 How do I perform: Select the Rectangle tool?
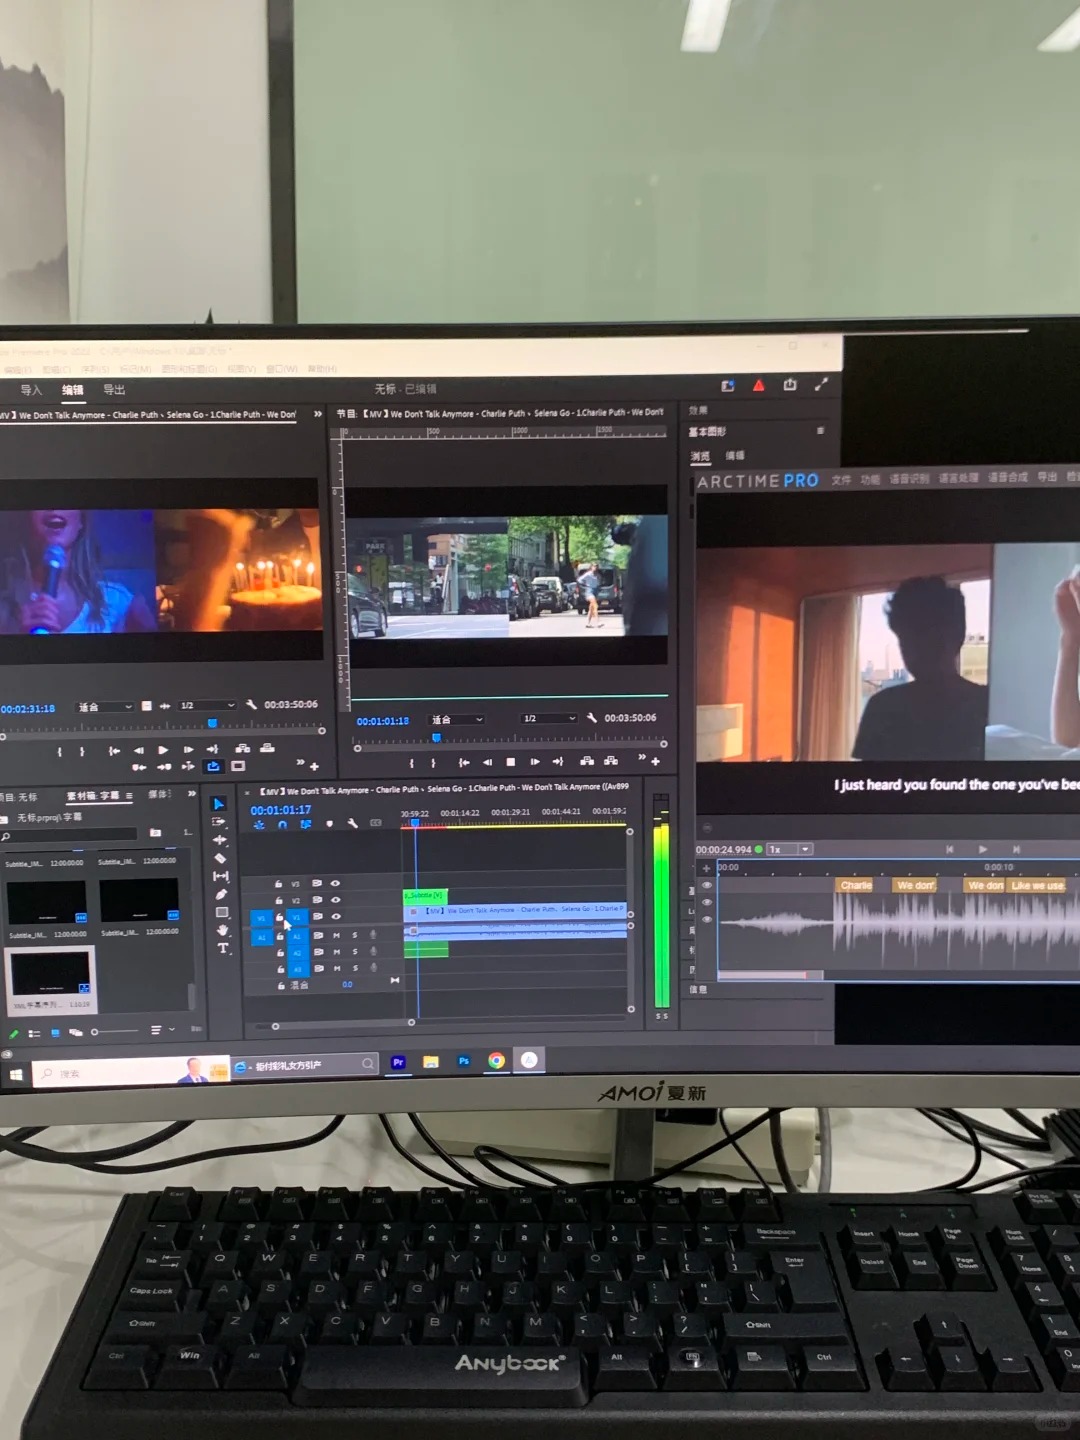pyautogui.click(x=222, y=912)
